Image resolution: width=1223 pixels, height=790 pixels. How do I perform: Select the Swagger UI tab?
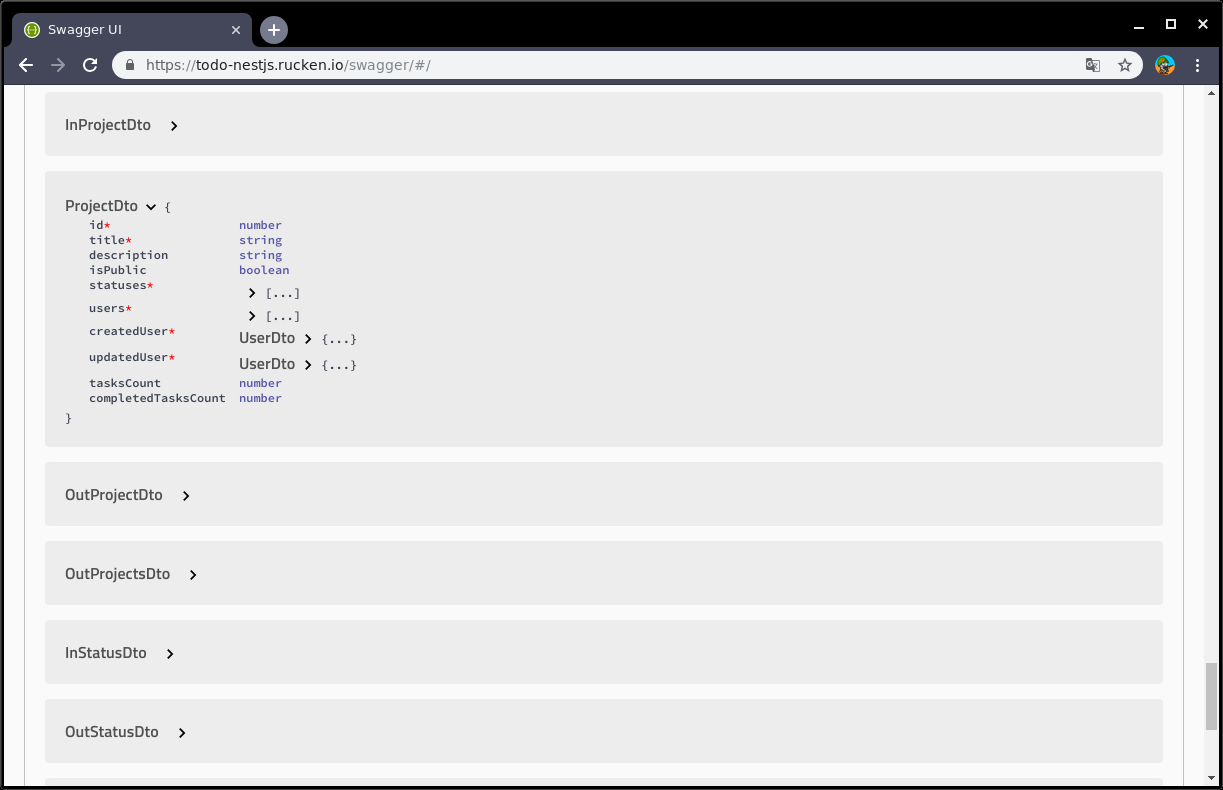tap(132, 30)
